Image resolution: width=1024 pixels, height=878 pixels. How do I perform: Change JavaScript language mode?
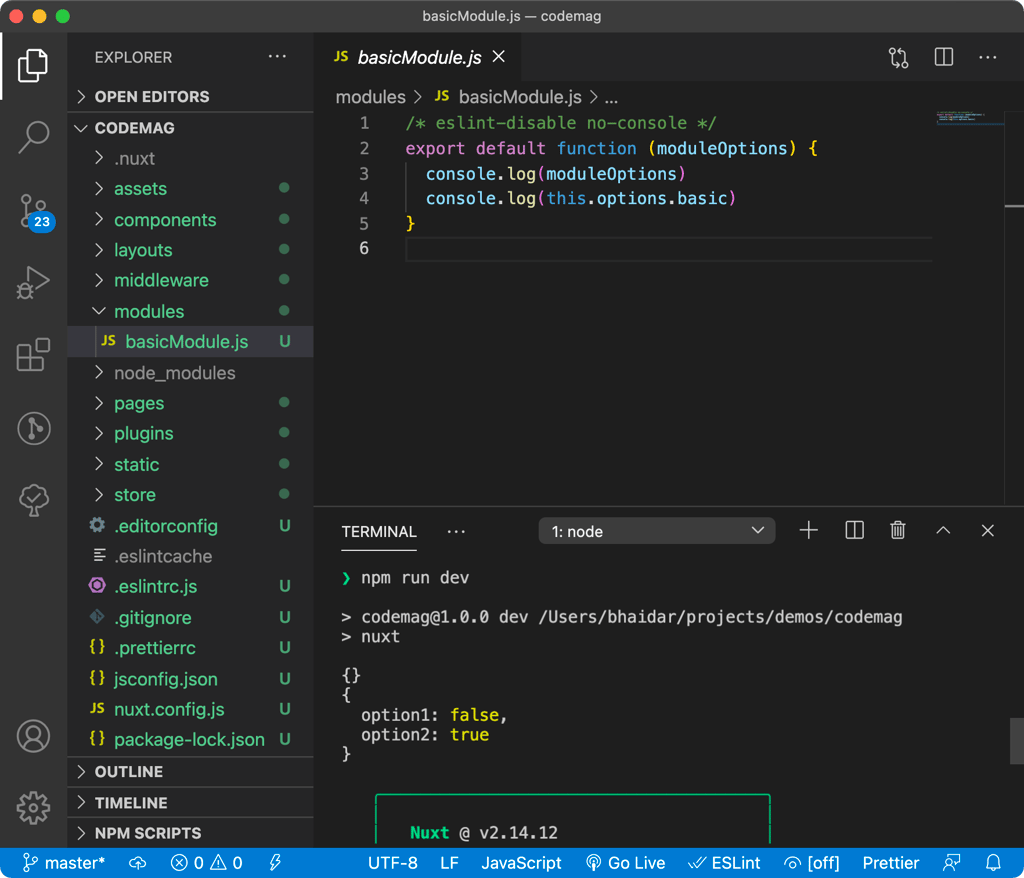click(x=521, y=863)
